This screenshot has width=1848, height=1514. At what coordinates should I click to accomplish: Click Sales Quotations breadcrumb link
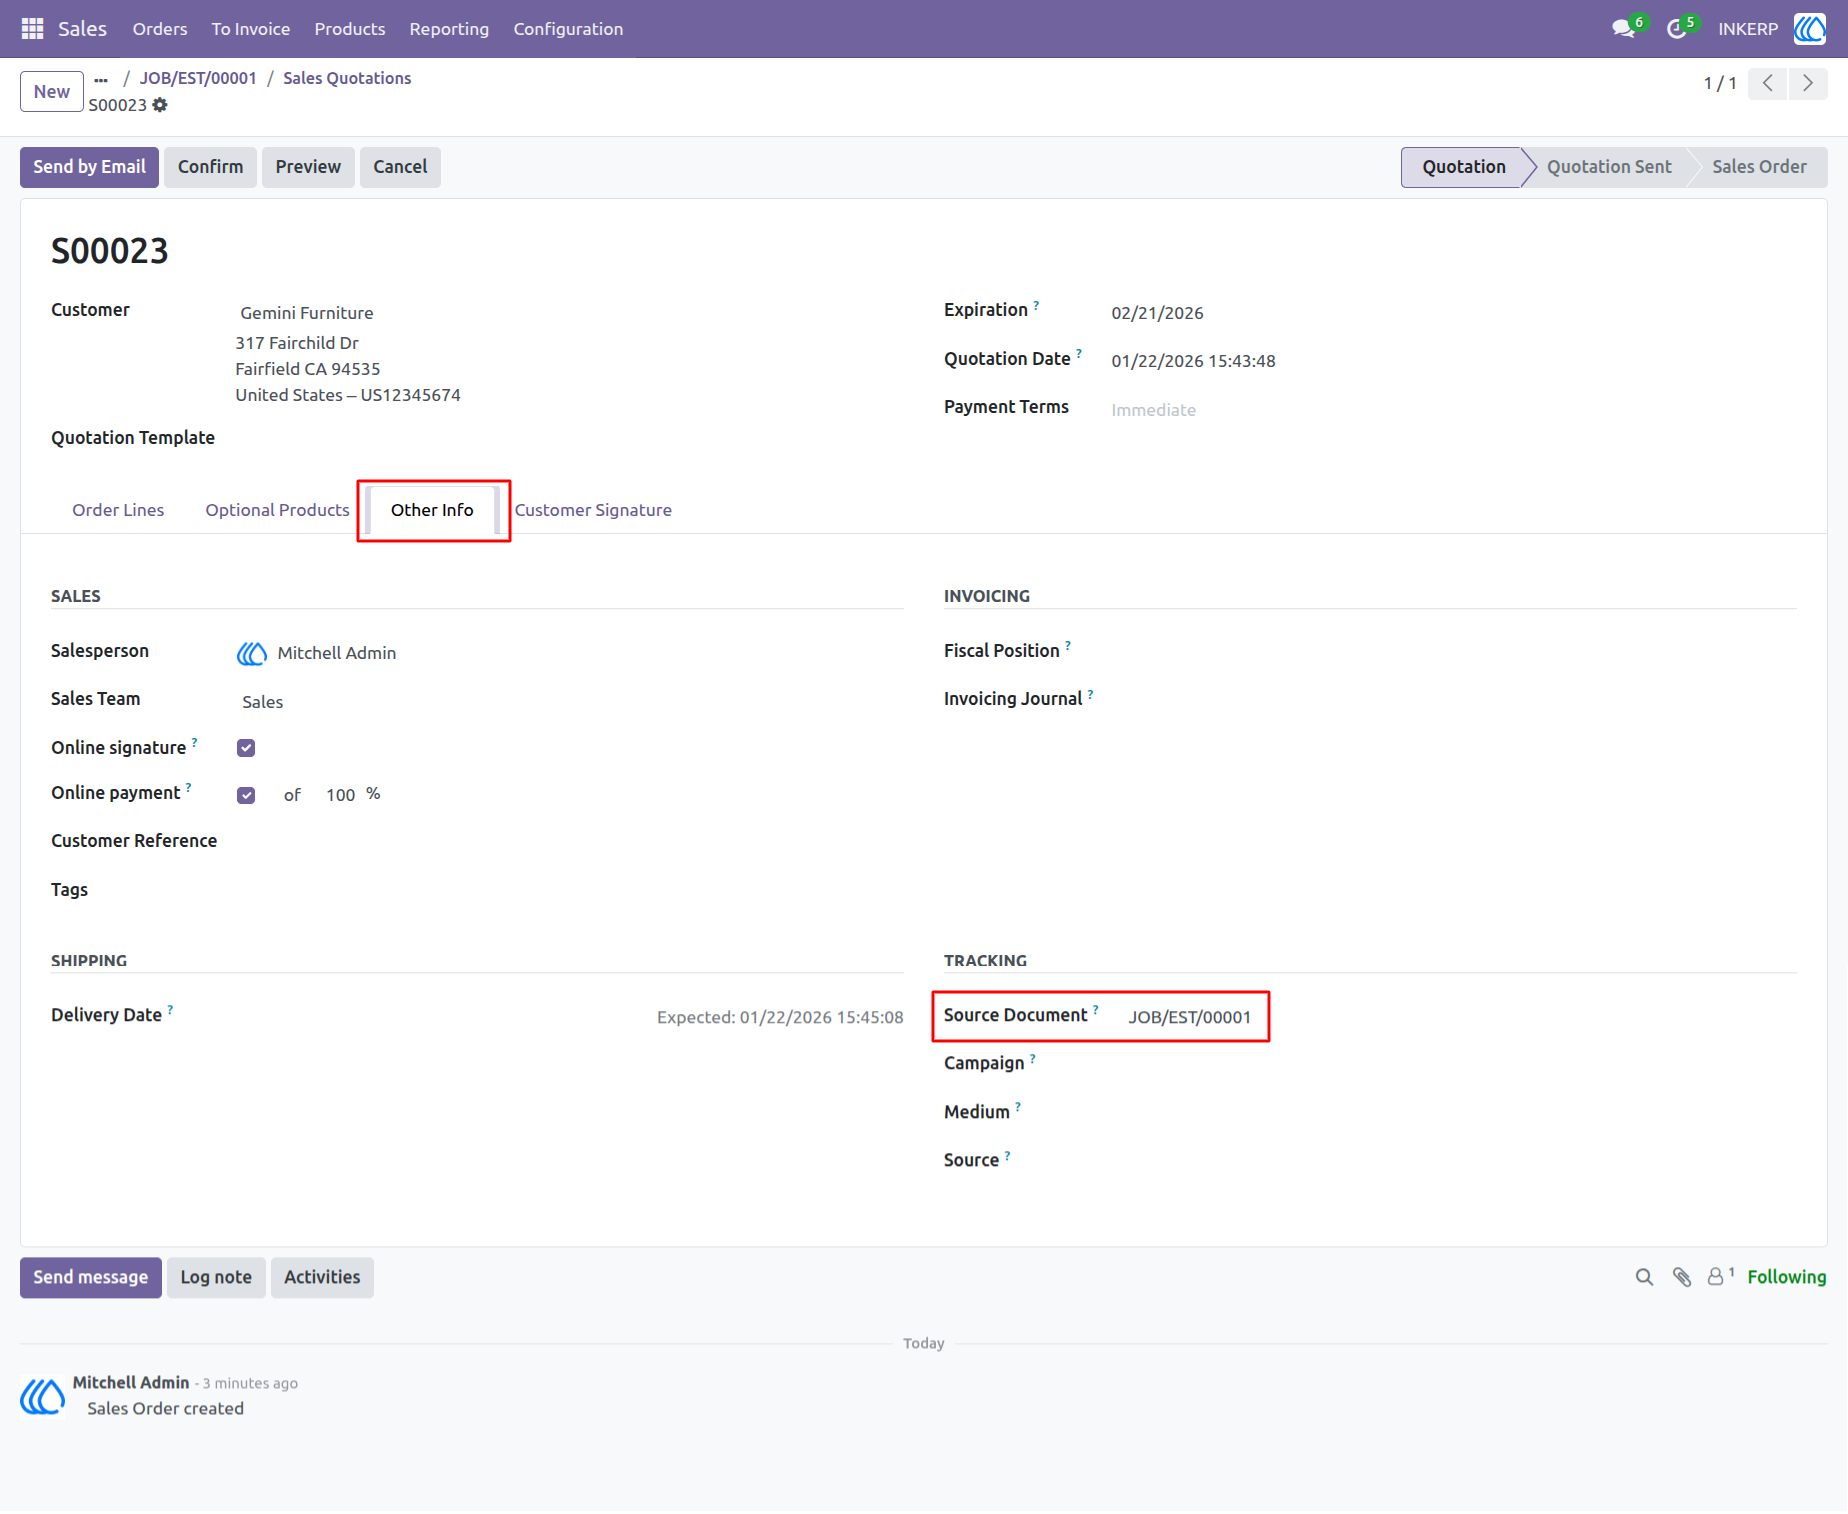coord(347,78)
